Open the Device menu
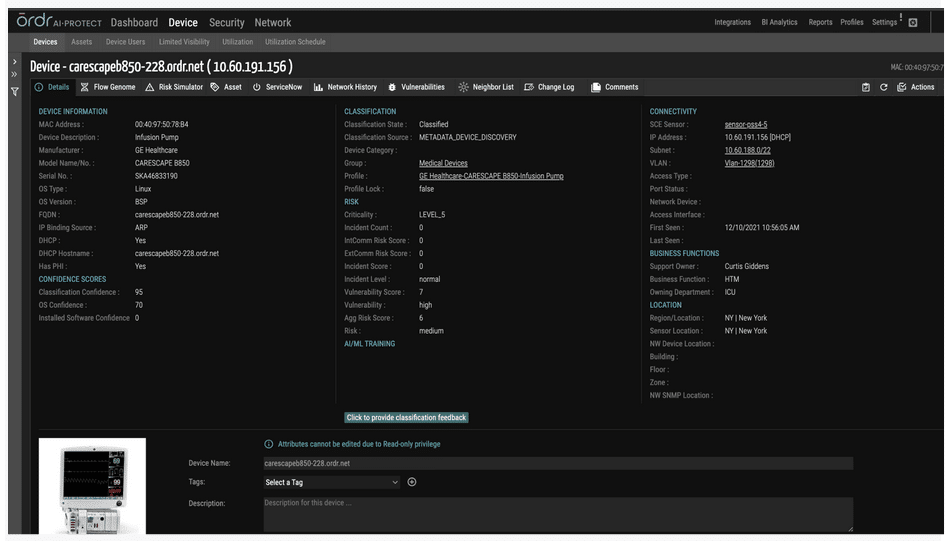949x541 pixels. 183,22
